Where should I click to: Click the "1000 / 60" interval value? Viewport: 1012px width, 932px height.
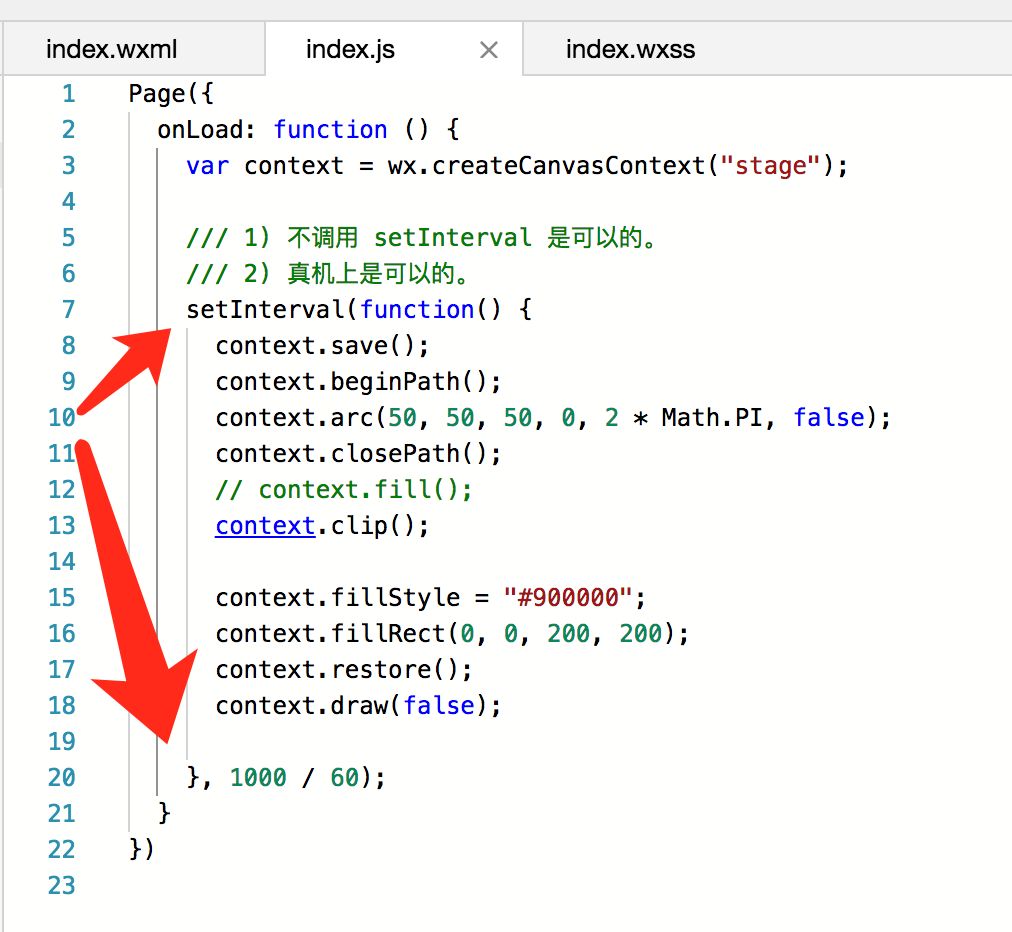(x=295, y=777)
